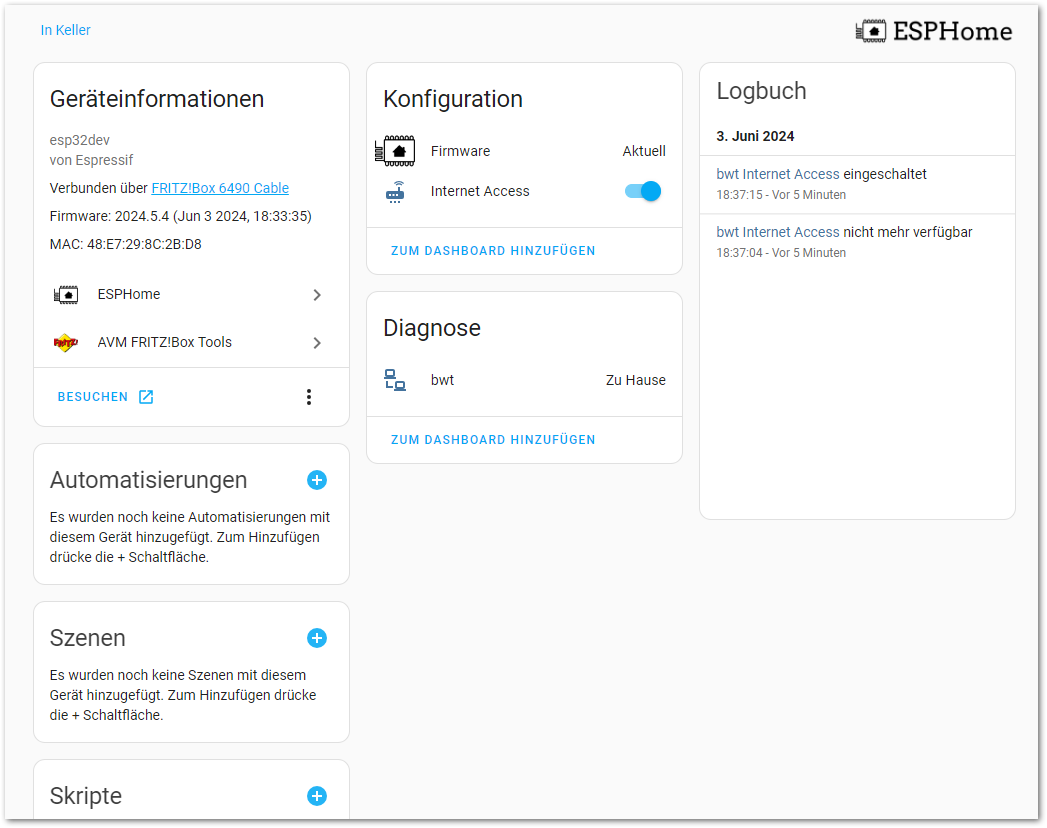Viewport: 1047px width, 828px height.
Task: Click the MAC address 48:E7:29:8C:2B:D8
Action: [x=126, y=244]
